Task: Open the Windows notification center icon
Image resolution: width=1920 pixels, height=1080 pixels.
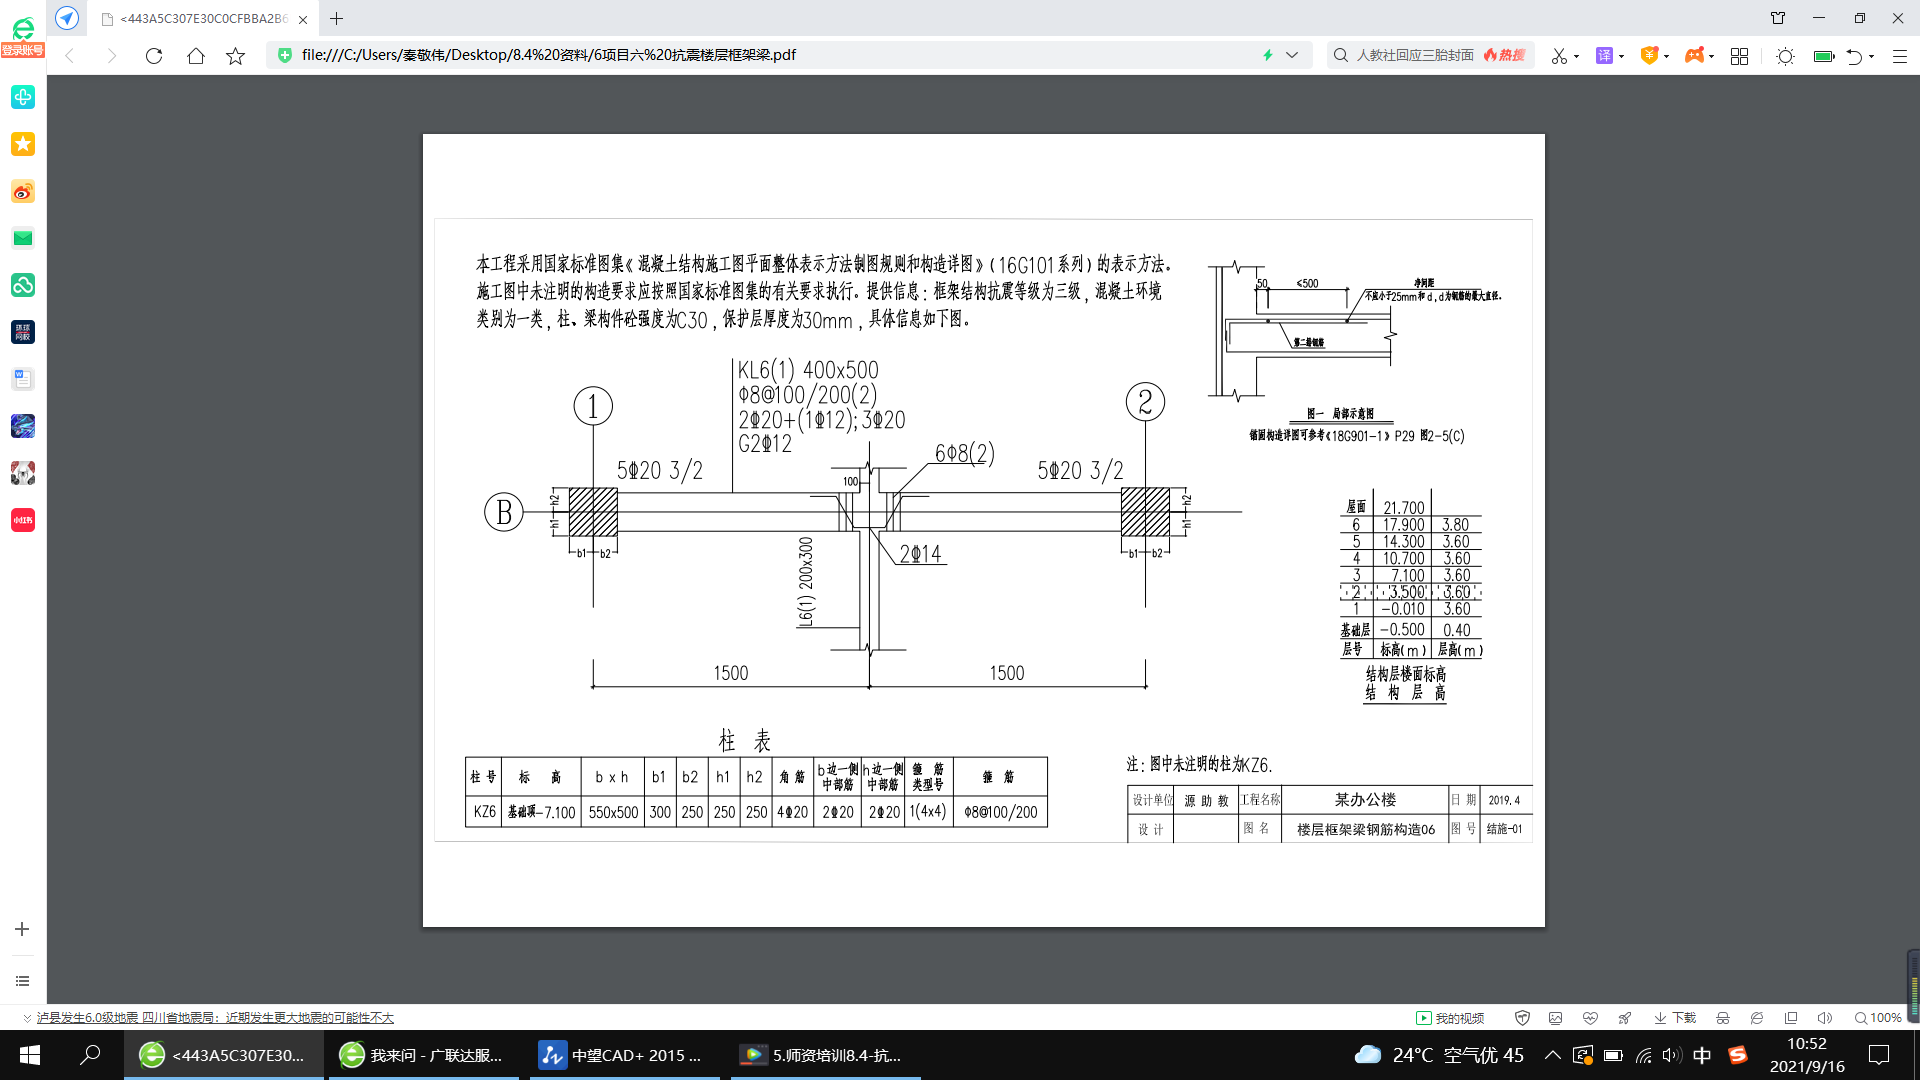Action: coord(1879,1055)
